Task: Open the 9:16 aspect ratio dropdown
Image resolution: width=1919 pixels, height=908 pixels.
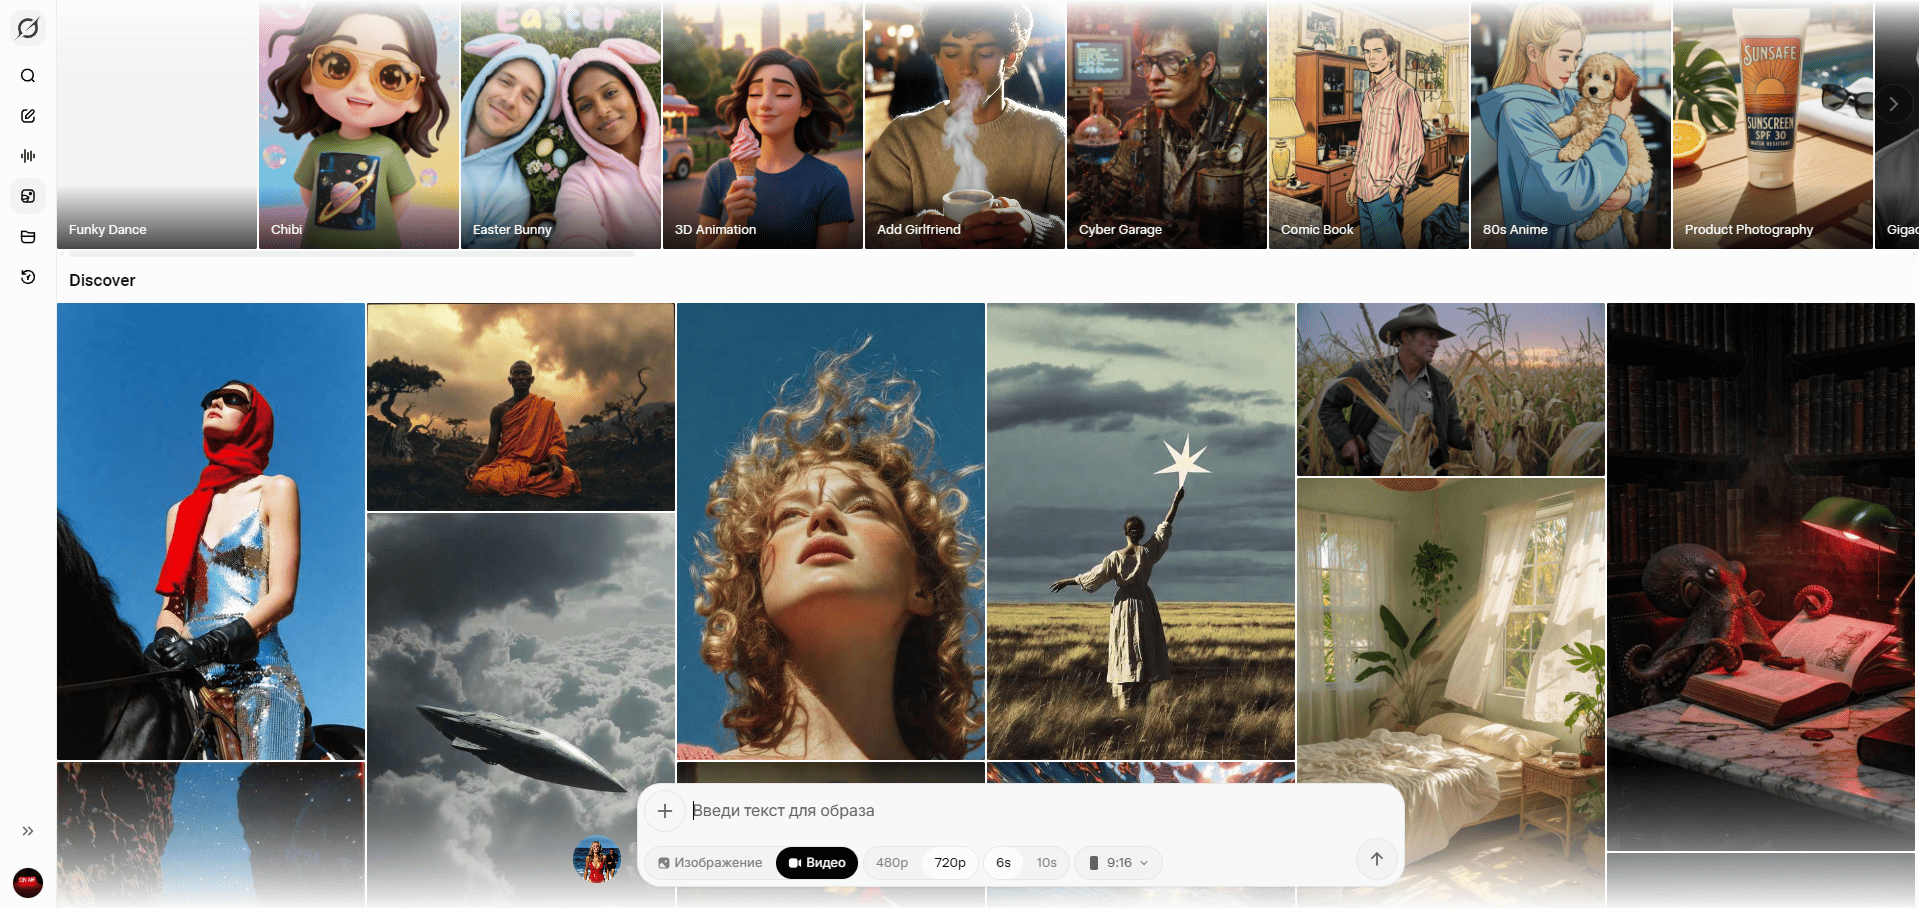Action: coord(1118,863)
